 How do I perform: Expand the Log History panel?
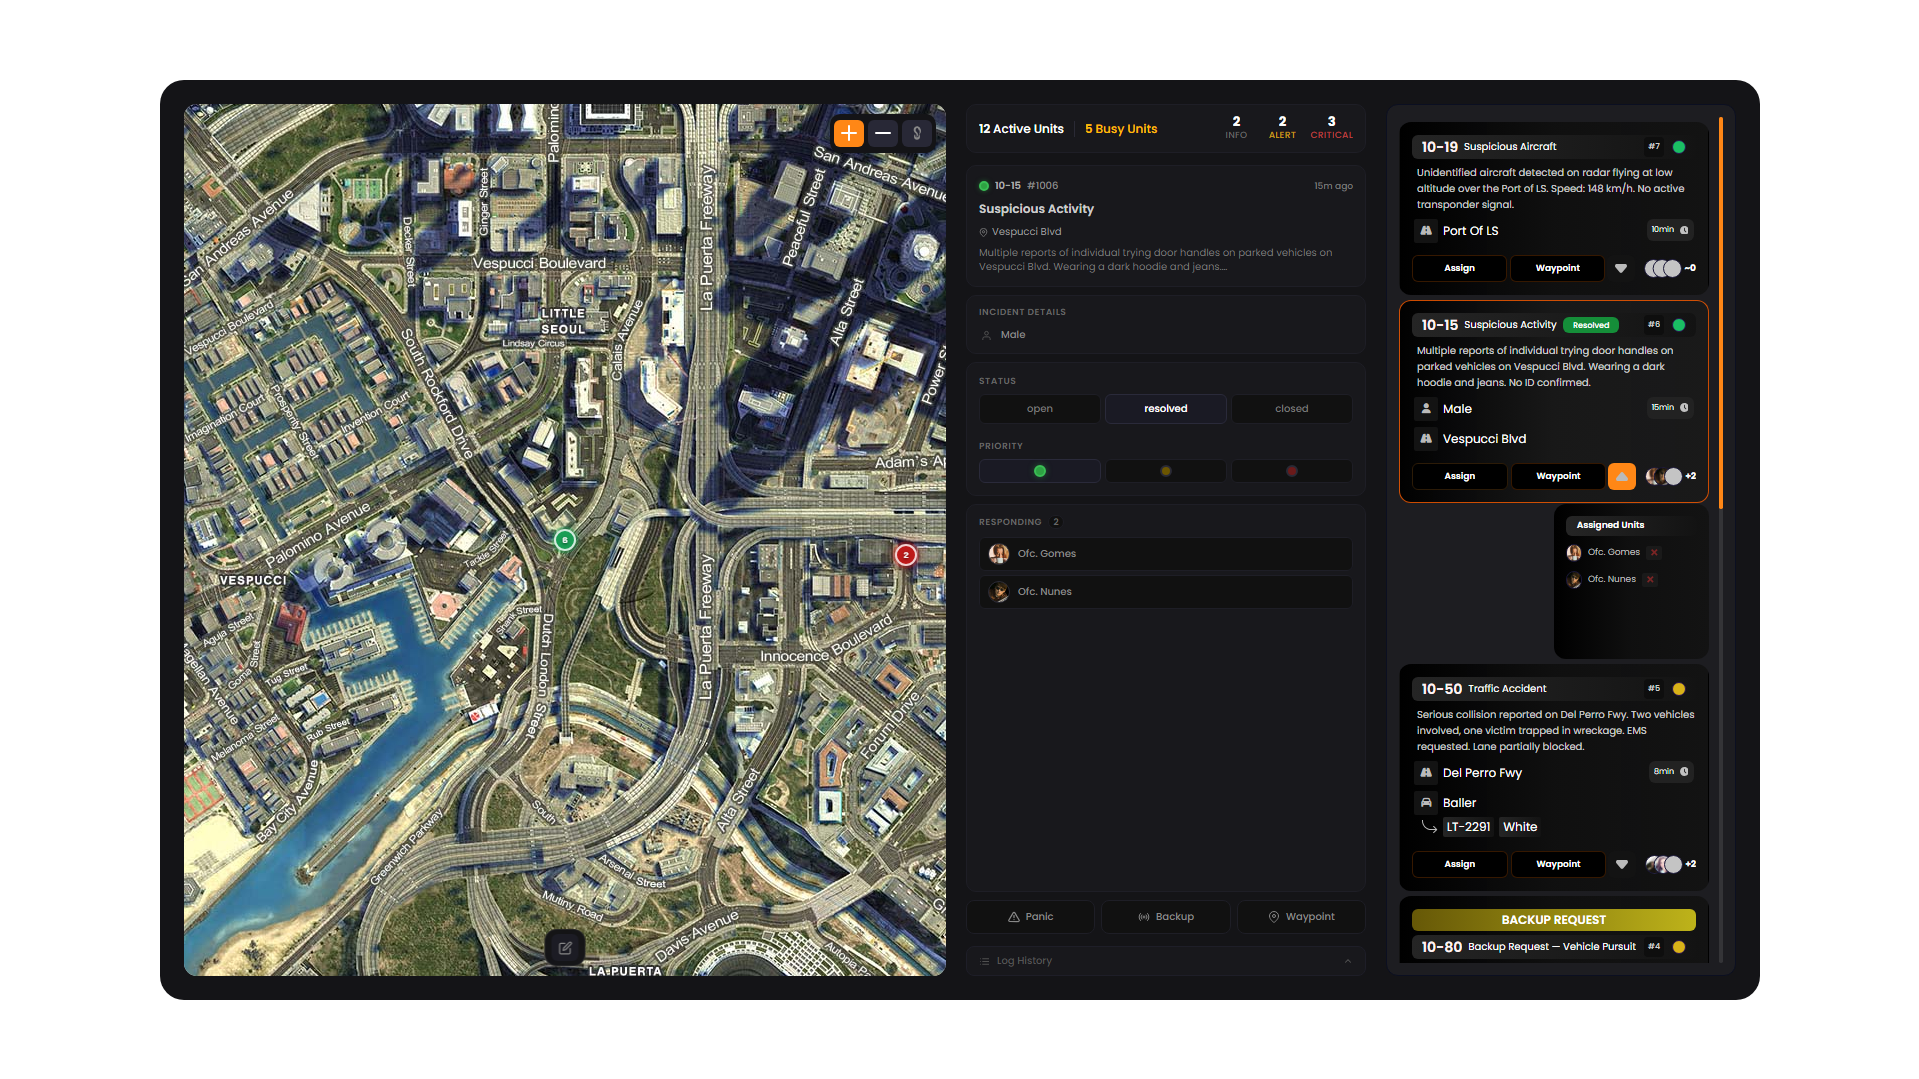(x=1166, y=961)
